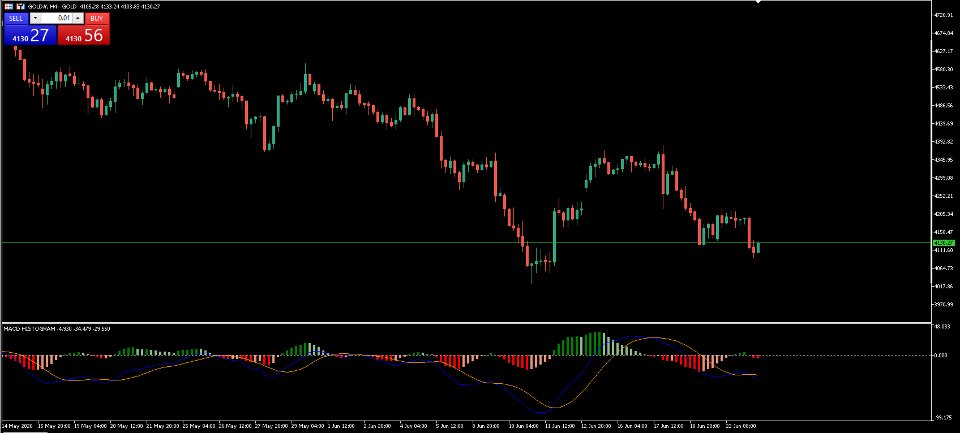Click the 4486.56 price level on axis
This screenshot has width=960, height=433.
pos(942,105)
